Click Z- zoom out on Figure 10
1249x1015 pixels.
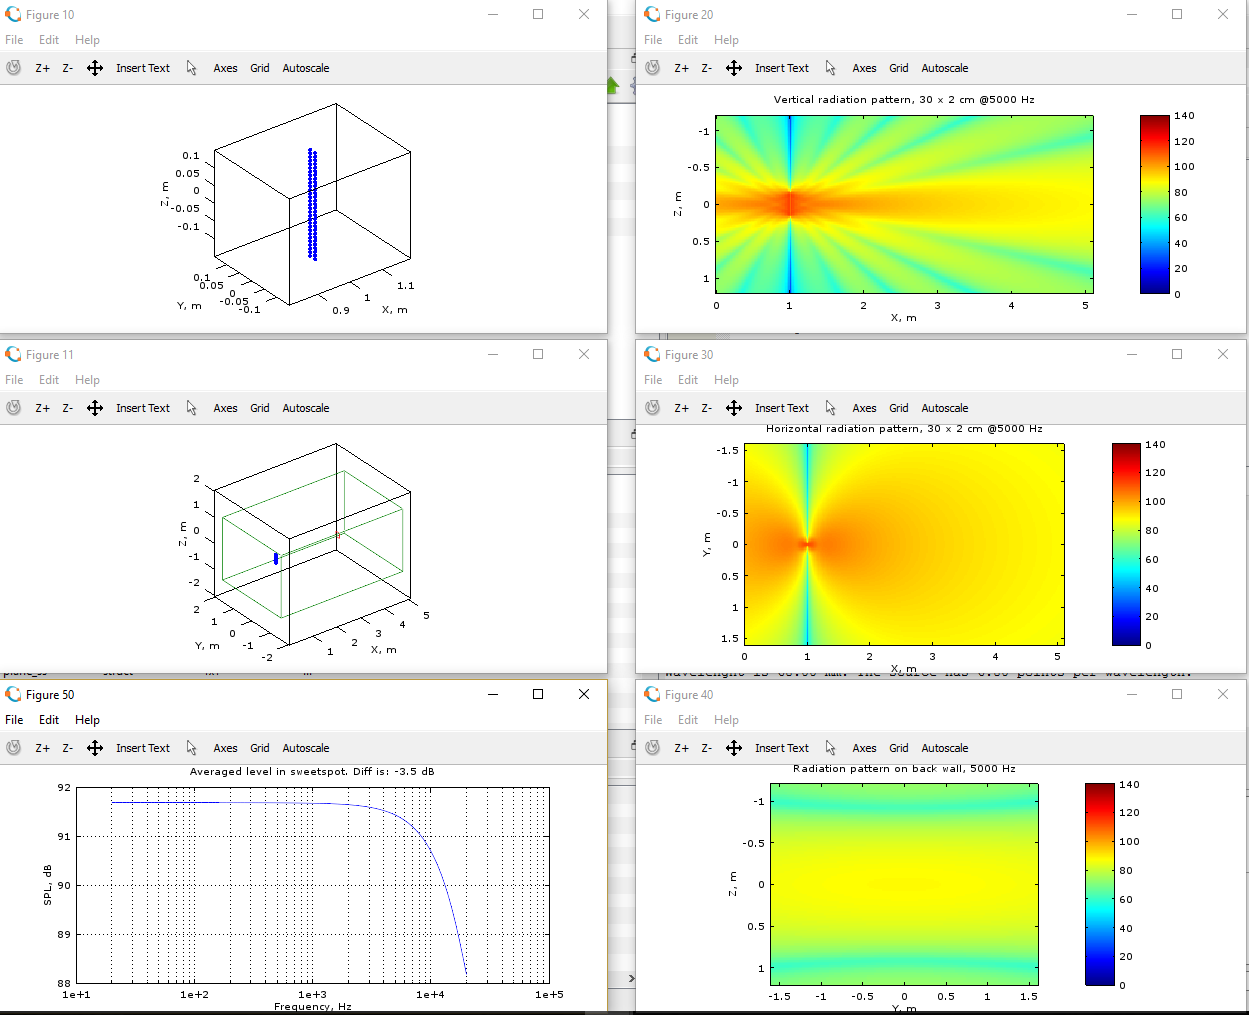[68, 68]
